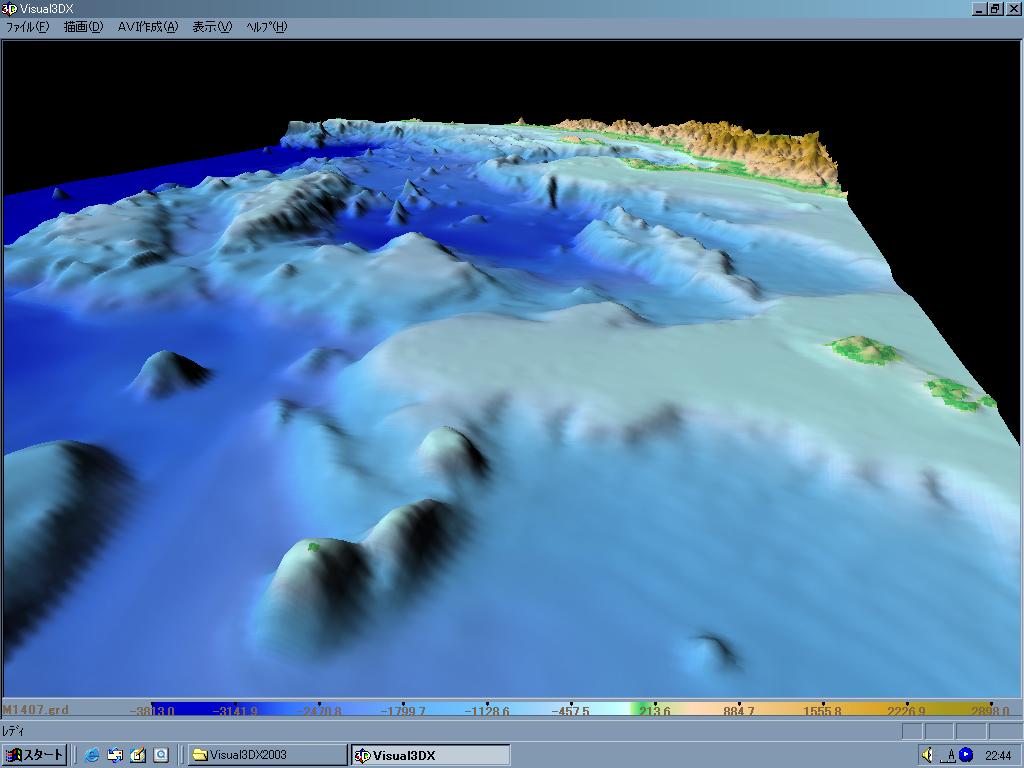The height and width of the screenshot is (768, 1024).
Task: Open the ヘルプ(H) menu
Action: point(266,27)
